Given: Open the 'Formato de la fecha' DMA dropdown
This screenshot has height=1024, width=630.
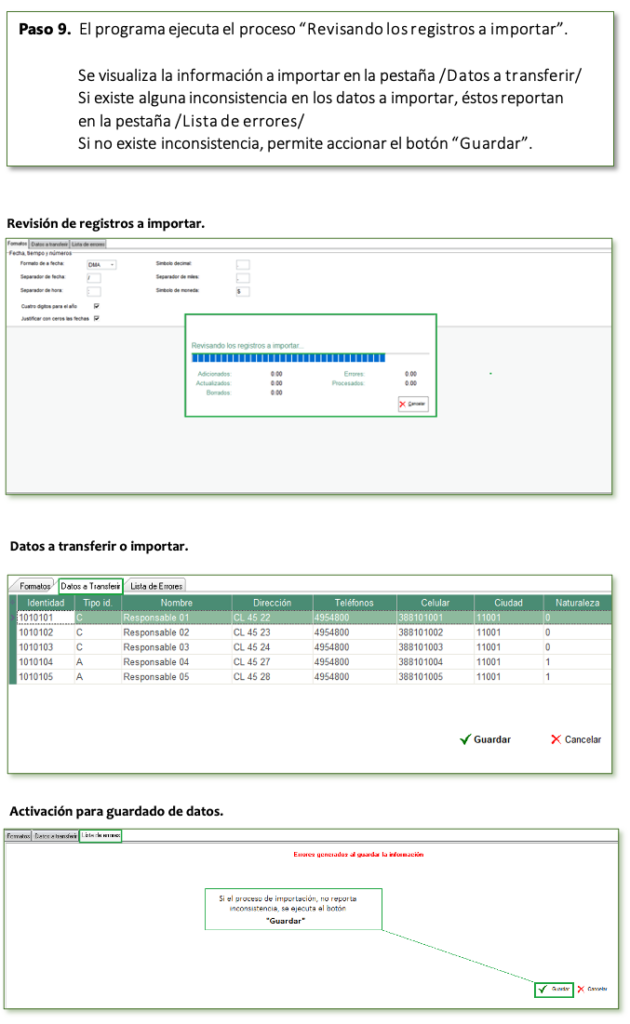Looking at the screenshot, I should point(101,265).
